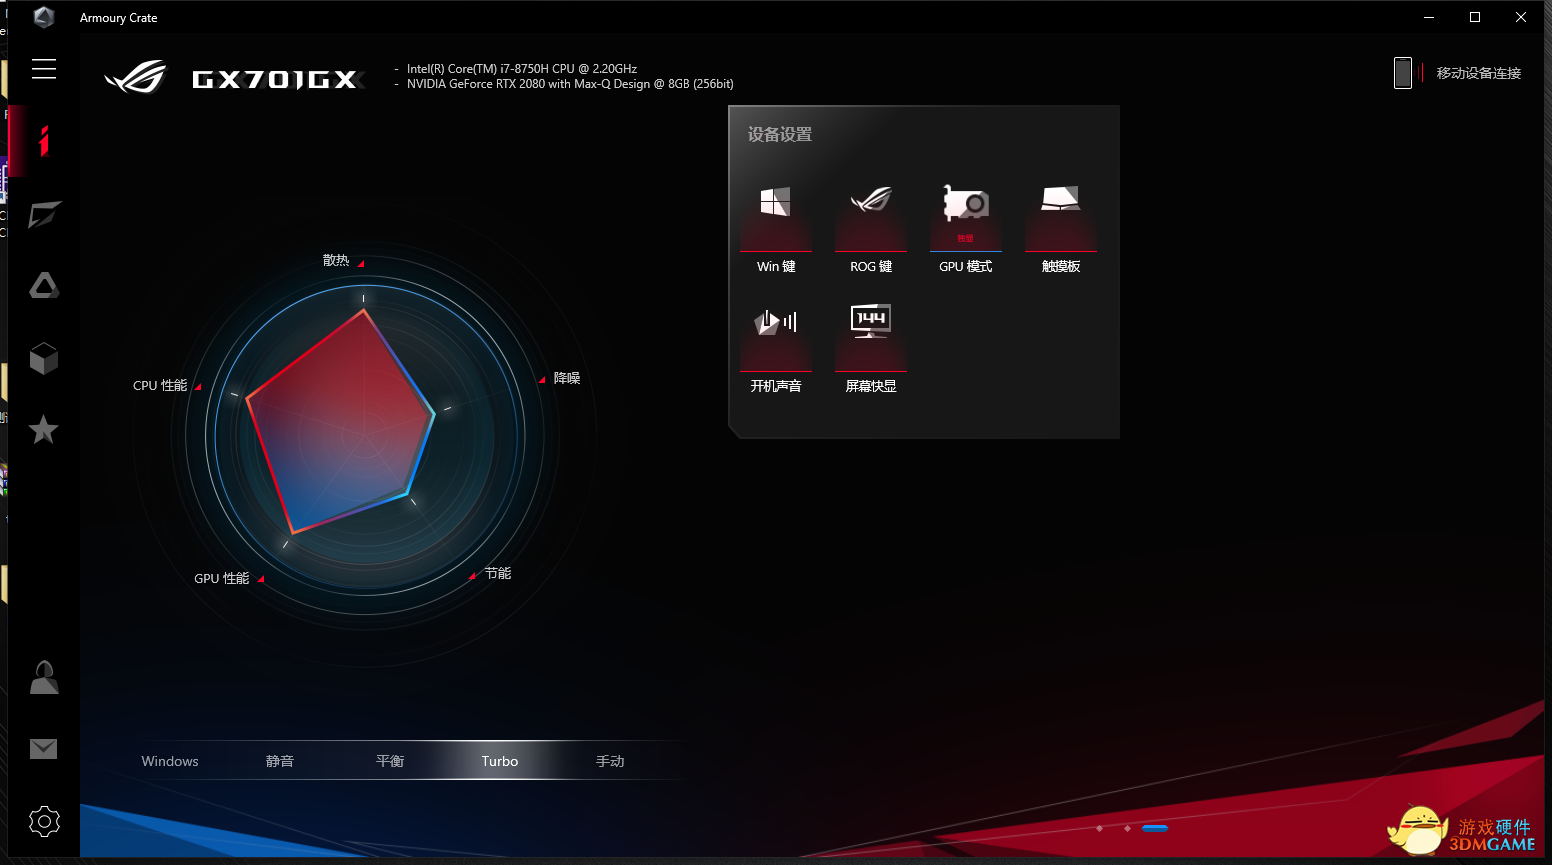Open the cube sidebar icon

pyautogui.click(x=44, y=359)
